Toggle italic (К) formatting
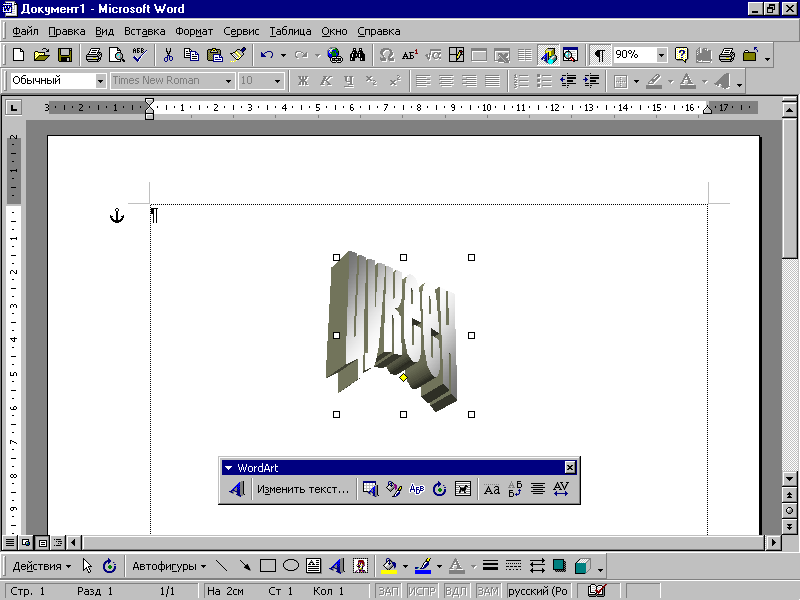Image resolution: width=800 pixels, height=600 pixels. (326, 81)
